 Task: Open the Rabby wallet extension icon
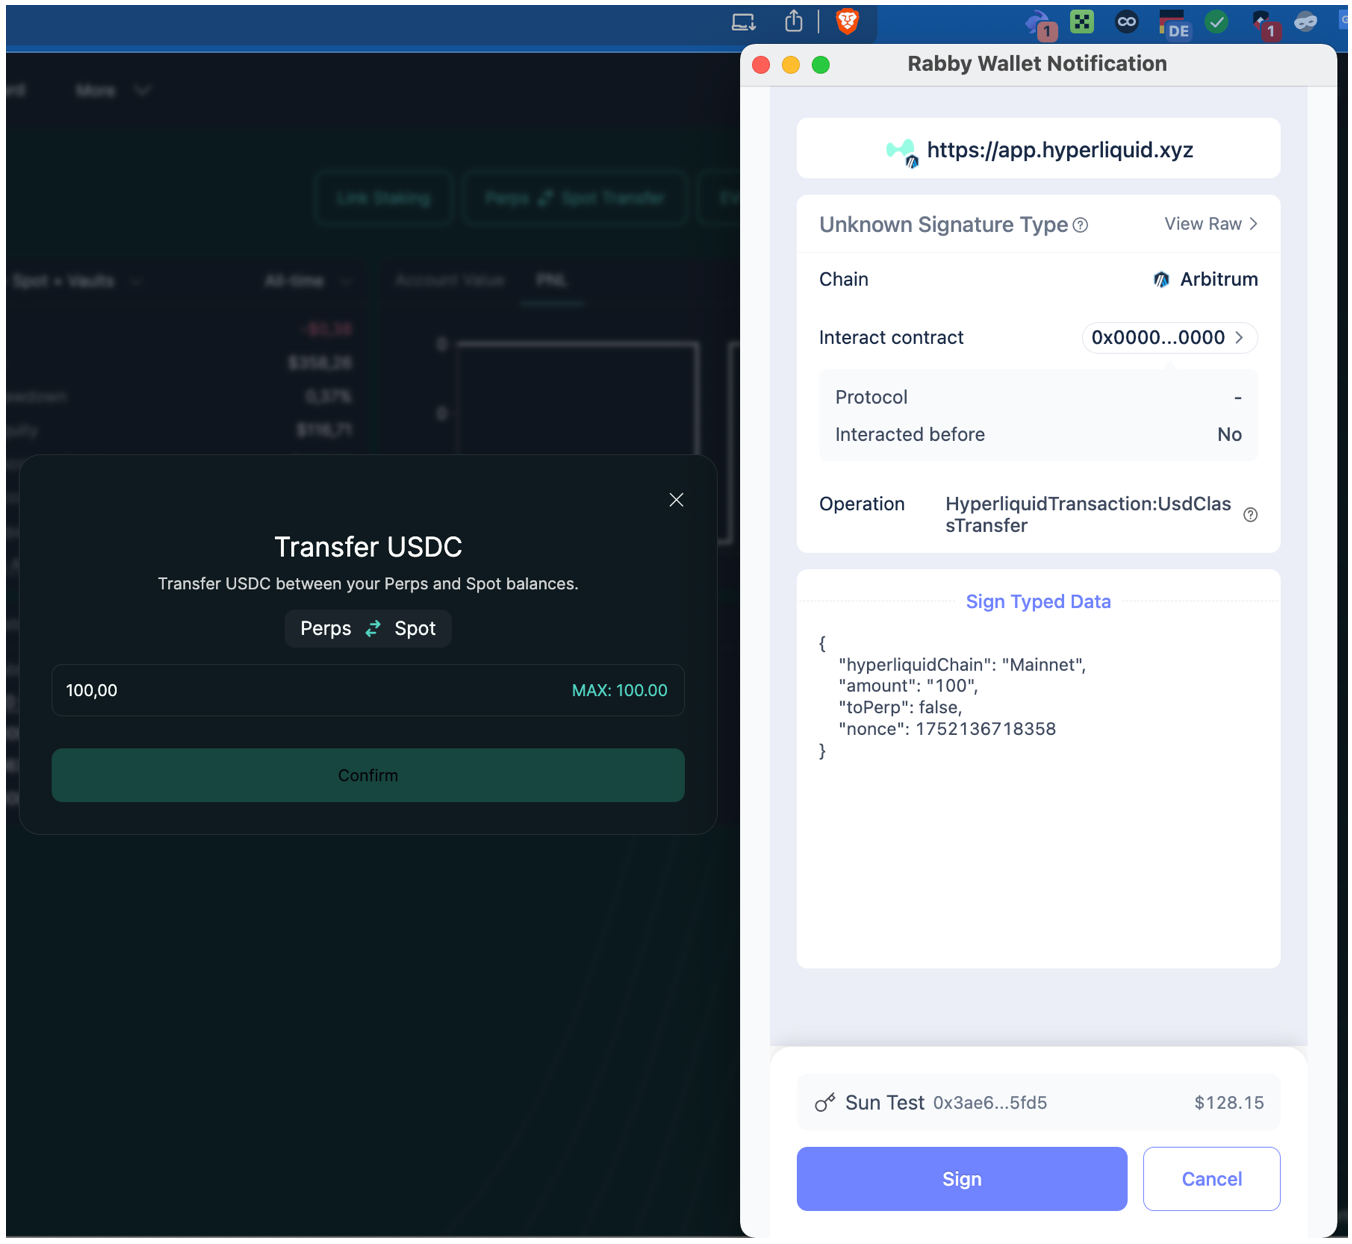[1040, 24]
